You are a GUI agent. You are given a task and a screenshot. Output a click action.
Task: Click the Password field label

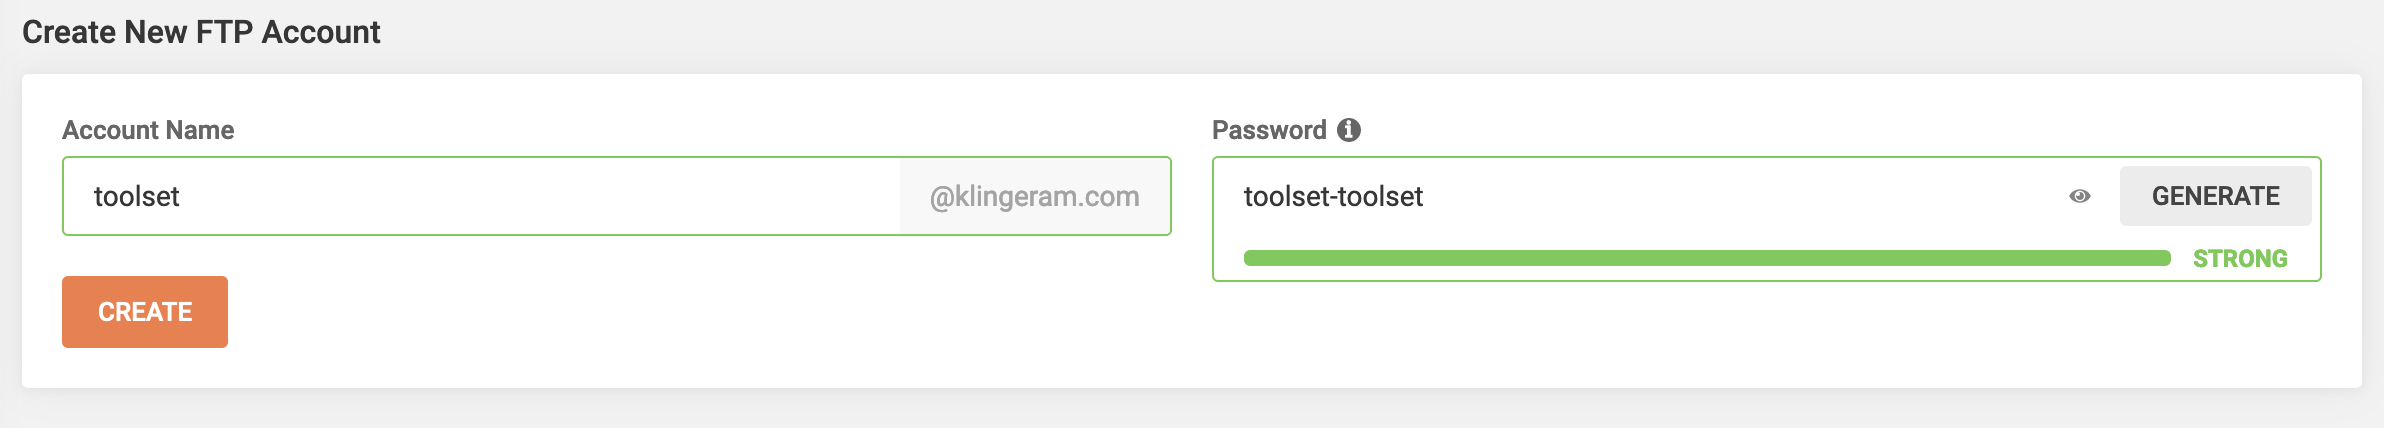(1269, 130)
